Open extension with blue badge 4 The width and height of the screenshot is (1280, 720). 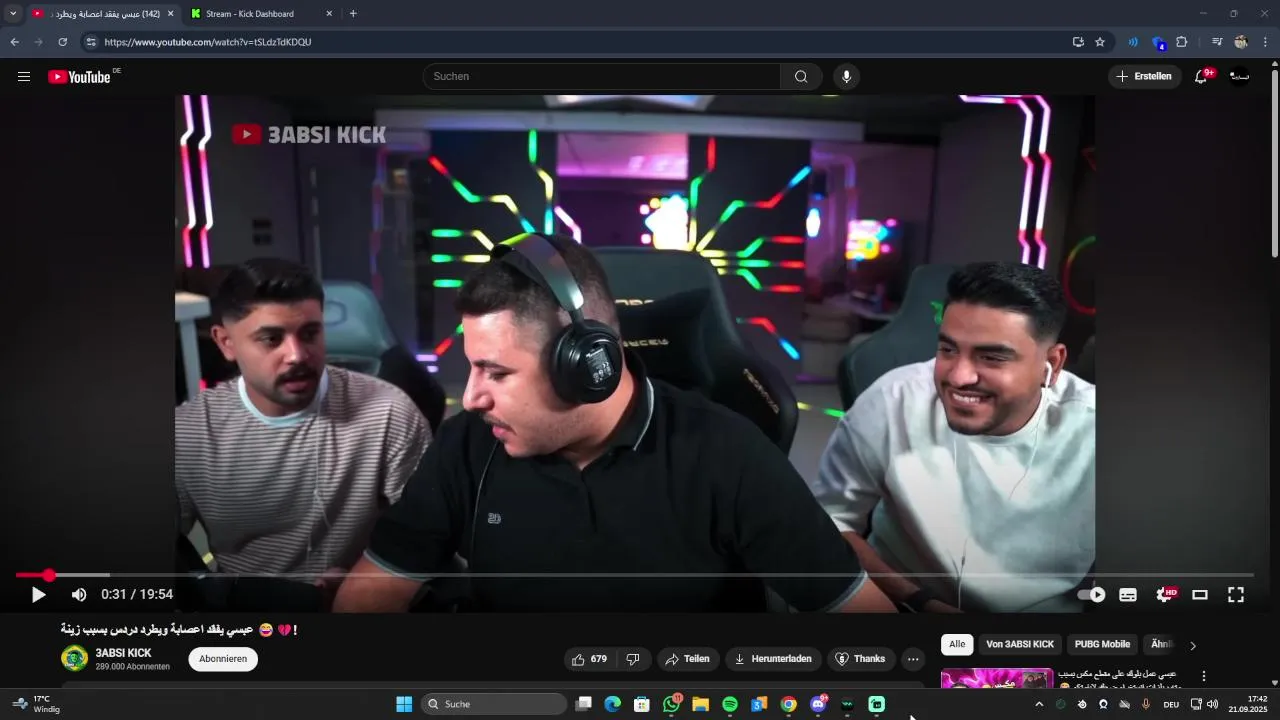[x=1158, y=43]
